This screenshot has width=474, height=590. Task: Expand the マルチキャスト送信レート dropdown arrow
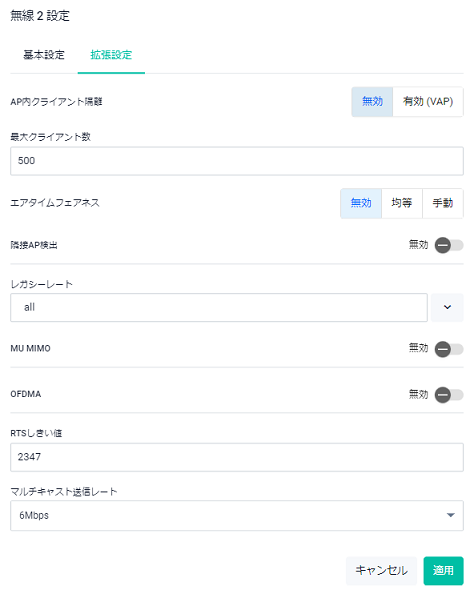tap(451, 515)
